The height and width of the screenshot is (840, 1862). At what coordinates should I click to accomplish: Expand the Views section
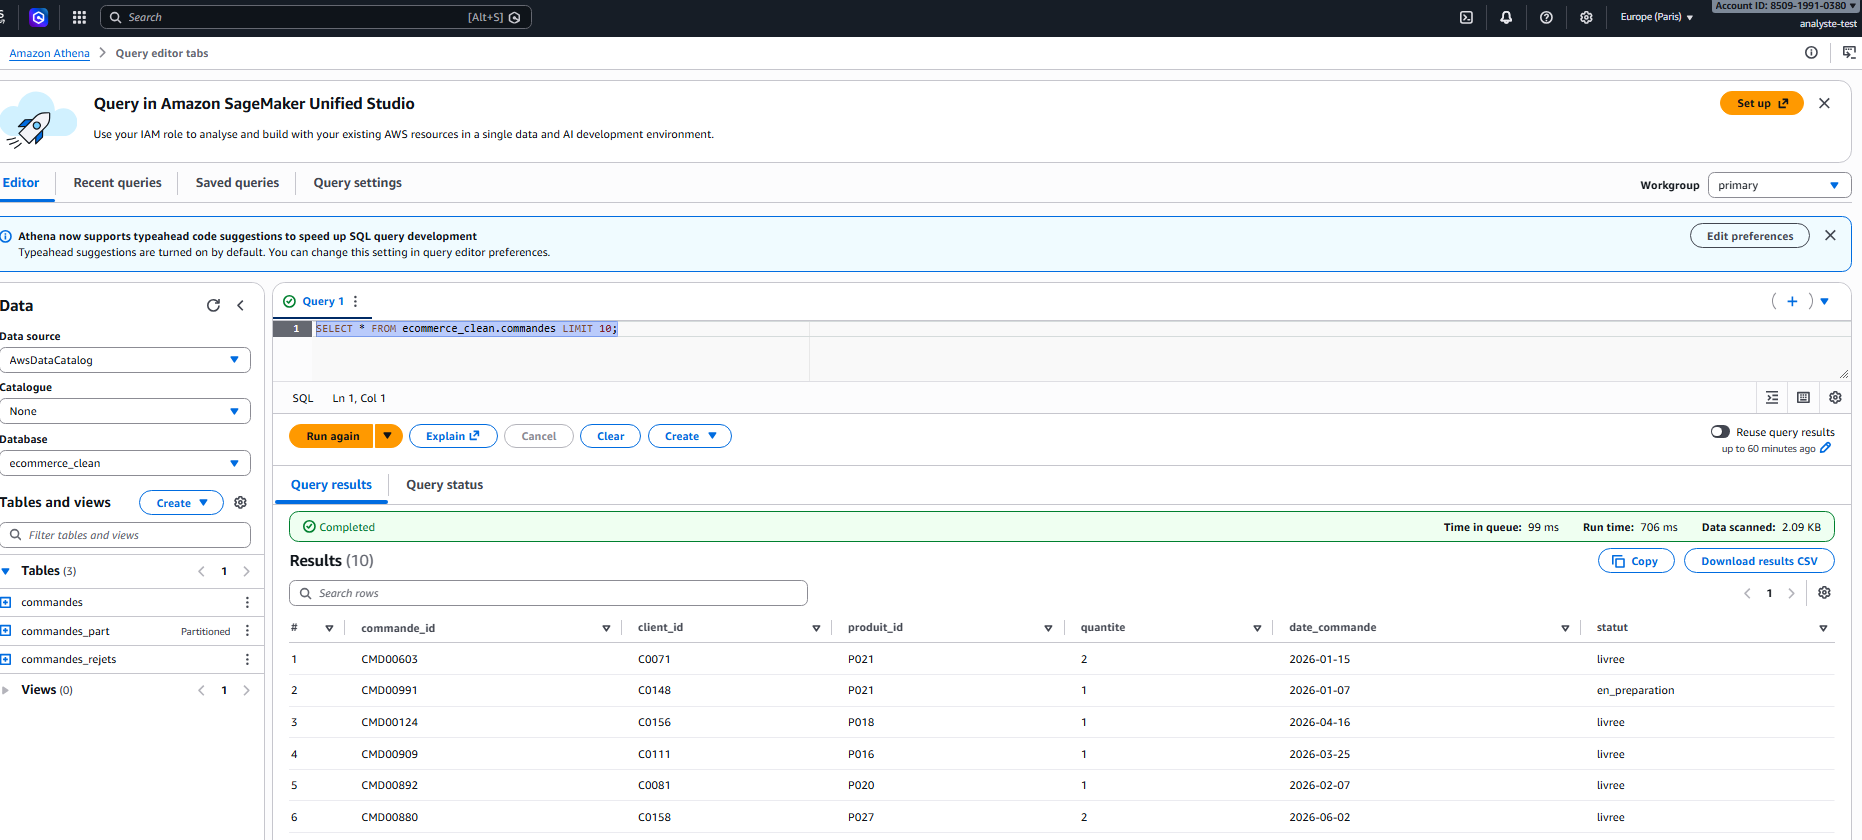tap(6, 690)
